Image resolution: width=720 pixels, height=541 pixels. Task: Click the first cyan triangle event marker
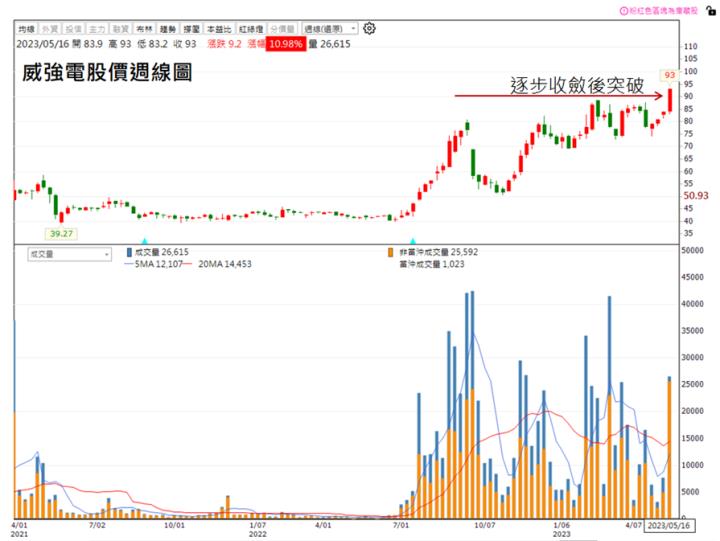pyautogui.click(x=145, y=241)
